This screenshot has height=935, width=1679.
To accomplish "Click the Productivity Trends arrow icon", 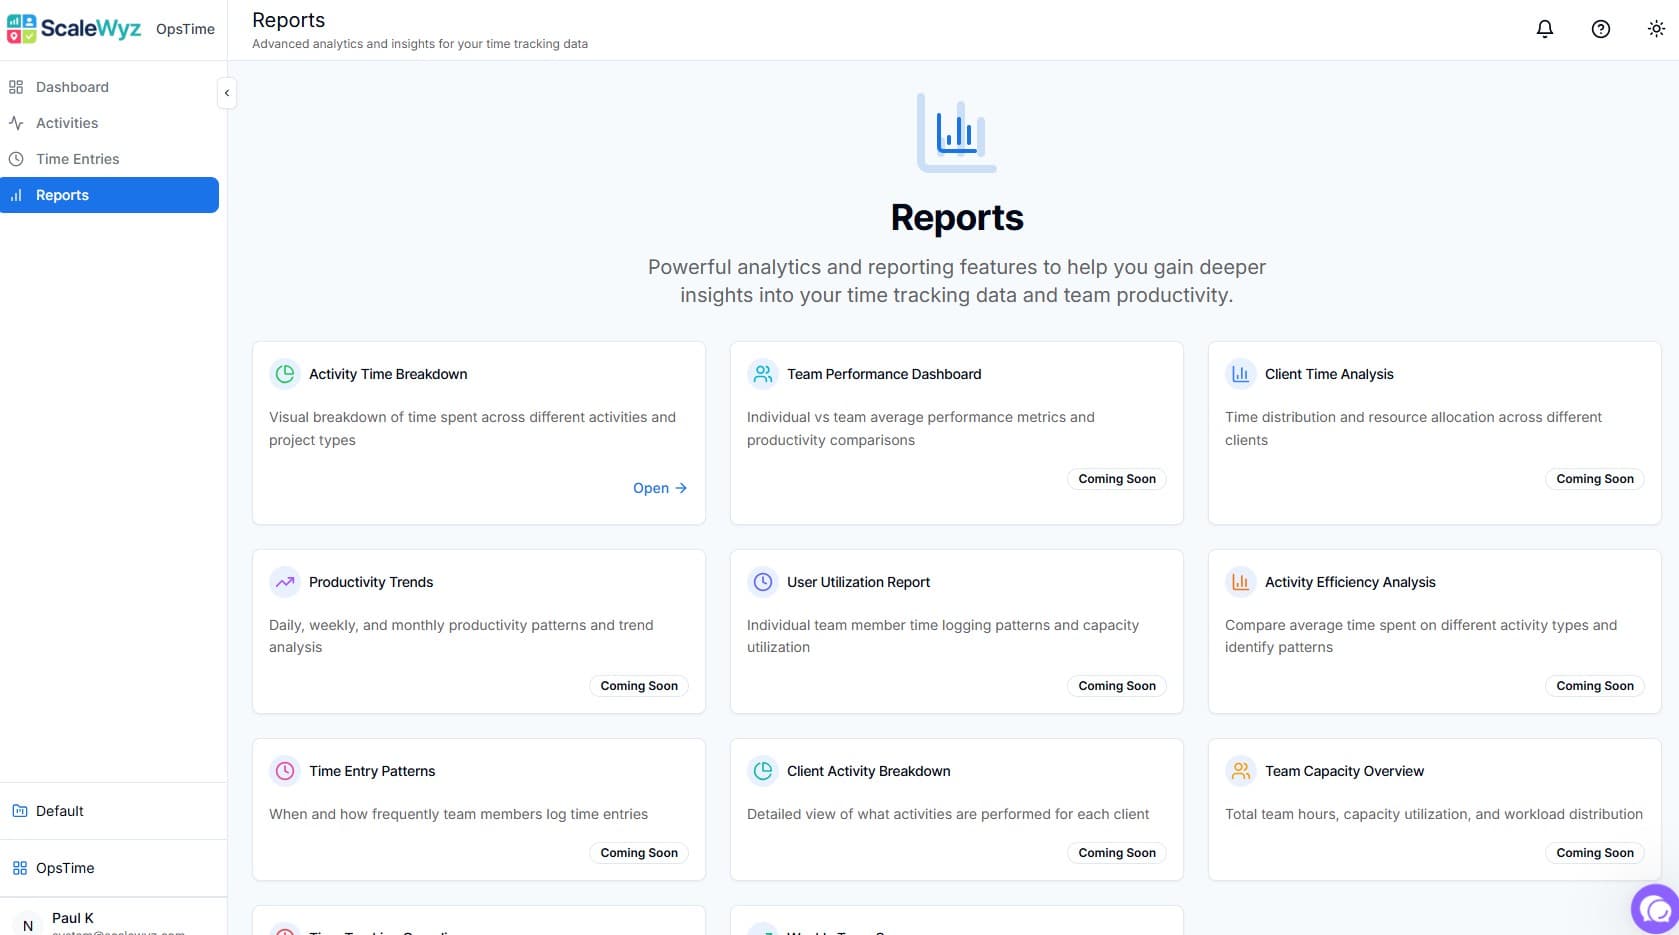I will pos(285,582).
